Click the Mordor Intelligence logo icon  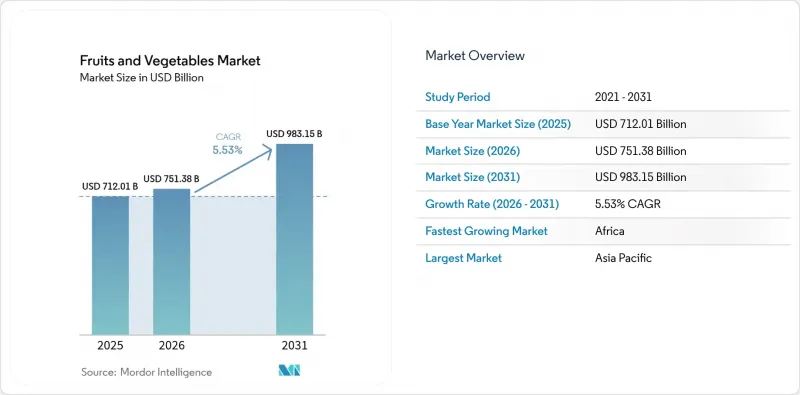289,371
